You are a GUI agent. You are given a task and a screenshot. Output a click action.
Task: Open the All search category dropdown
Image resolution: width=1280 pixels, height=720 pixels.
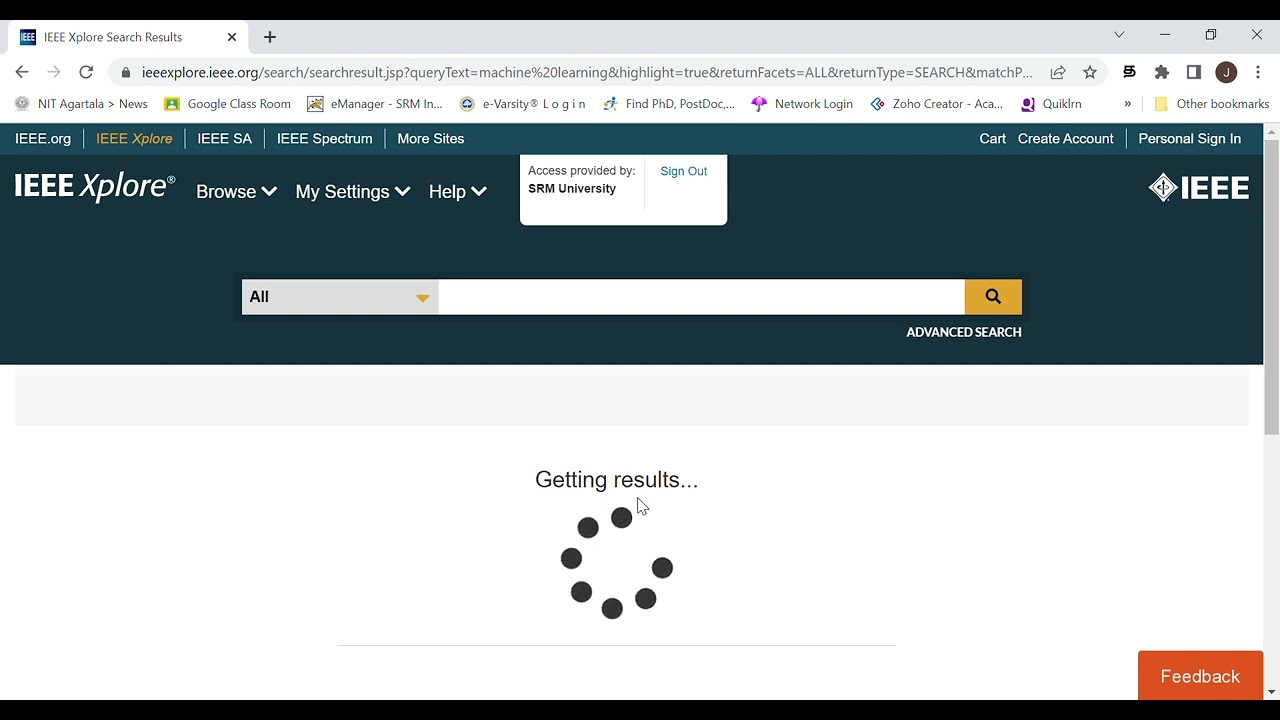(340, 296)
